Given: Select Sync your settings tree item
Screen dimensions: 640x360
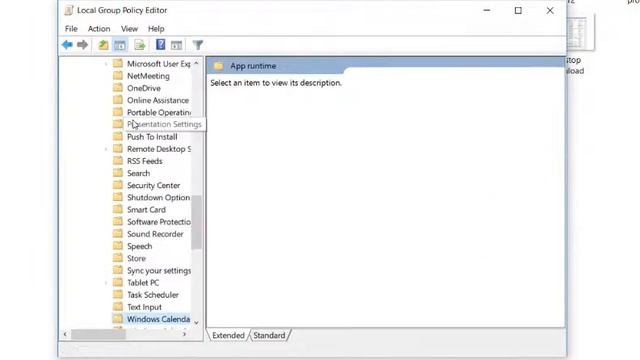Looking at the screenshot, I should (x=159, y=270).
